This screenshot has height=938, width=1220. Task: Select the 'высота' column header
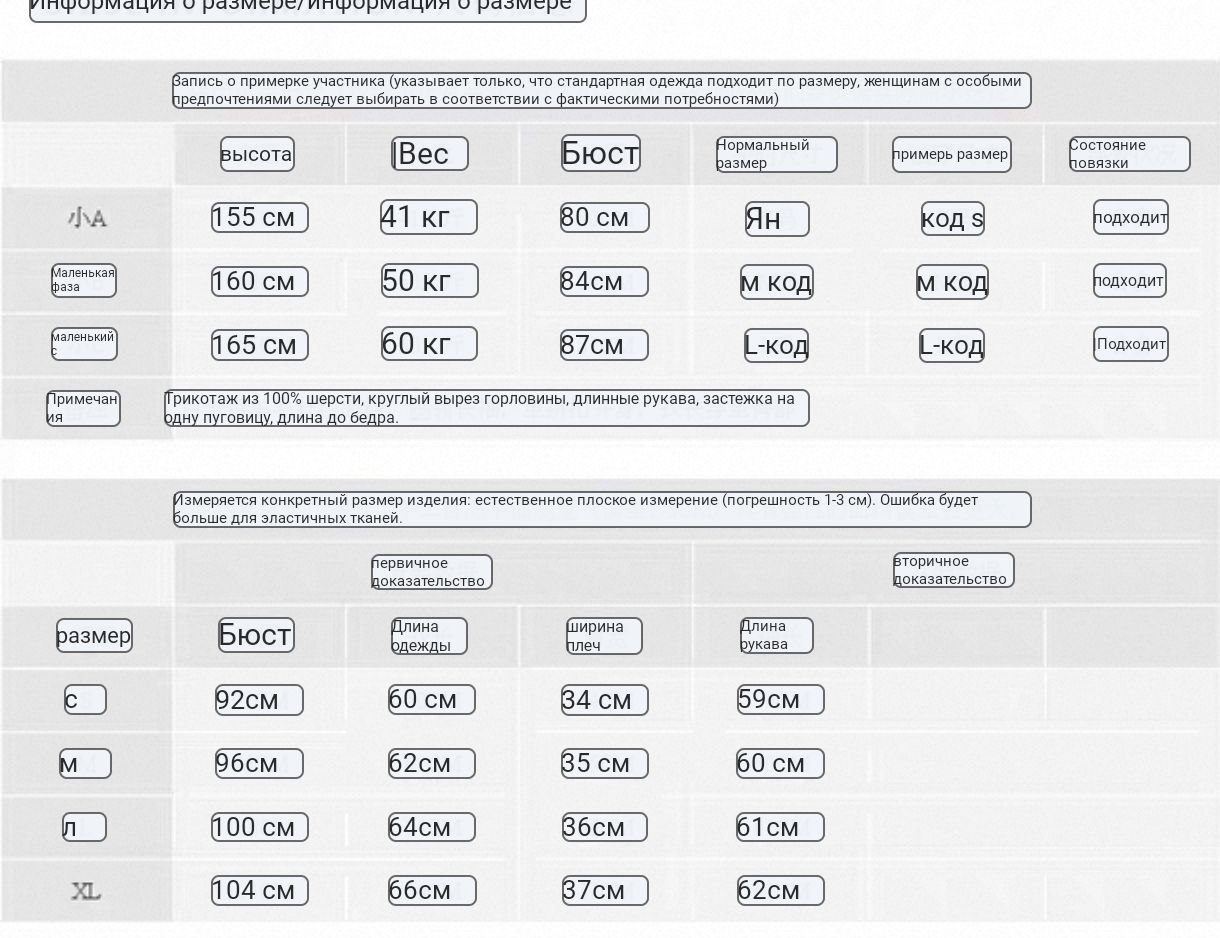(x=257, y=154)
